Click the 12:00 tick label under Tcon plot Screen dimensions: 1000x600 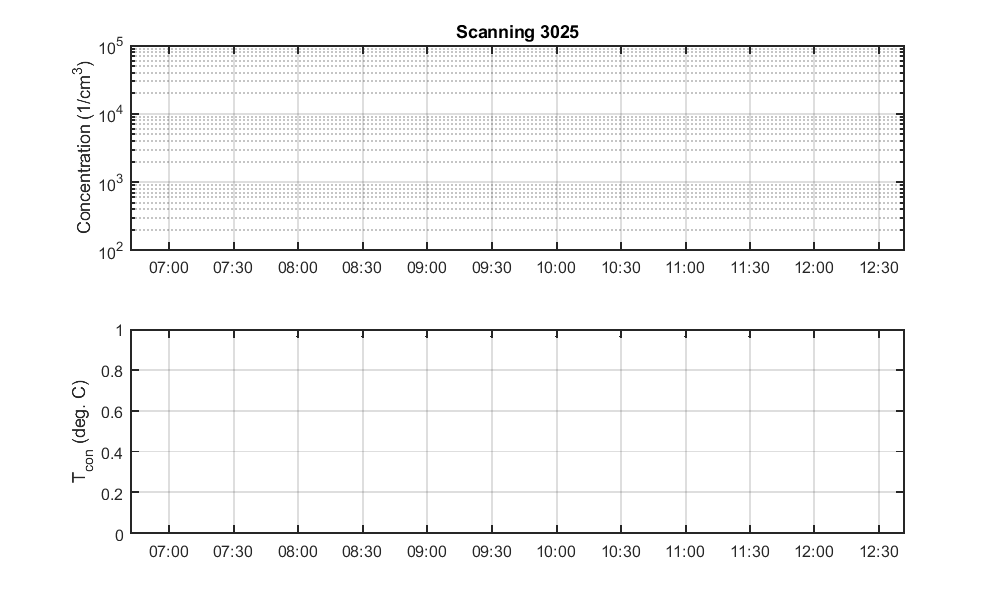[x=814, y=552]
